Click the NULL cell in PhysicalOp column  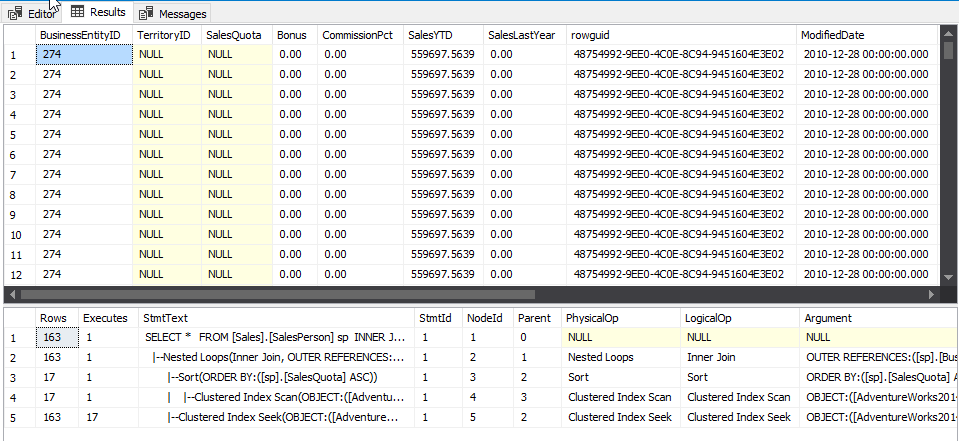[621, 337]
